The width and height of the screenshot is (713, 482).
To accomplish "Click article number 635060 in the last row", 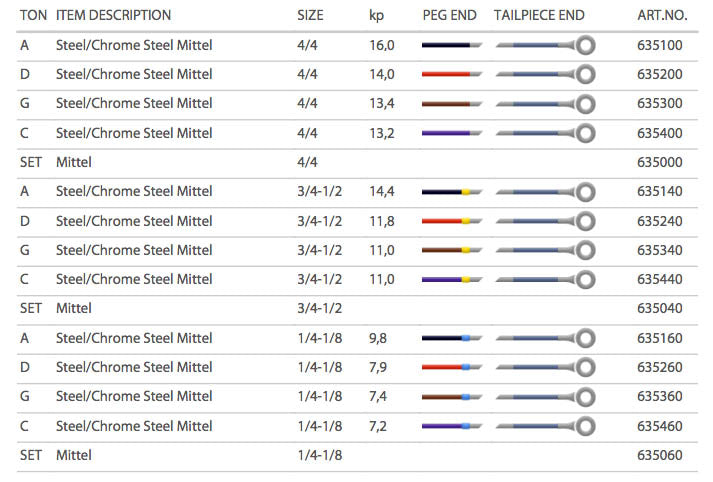I will click(x=659, y=455).
